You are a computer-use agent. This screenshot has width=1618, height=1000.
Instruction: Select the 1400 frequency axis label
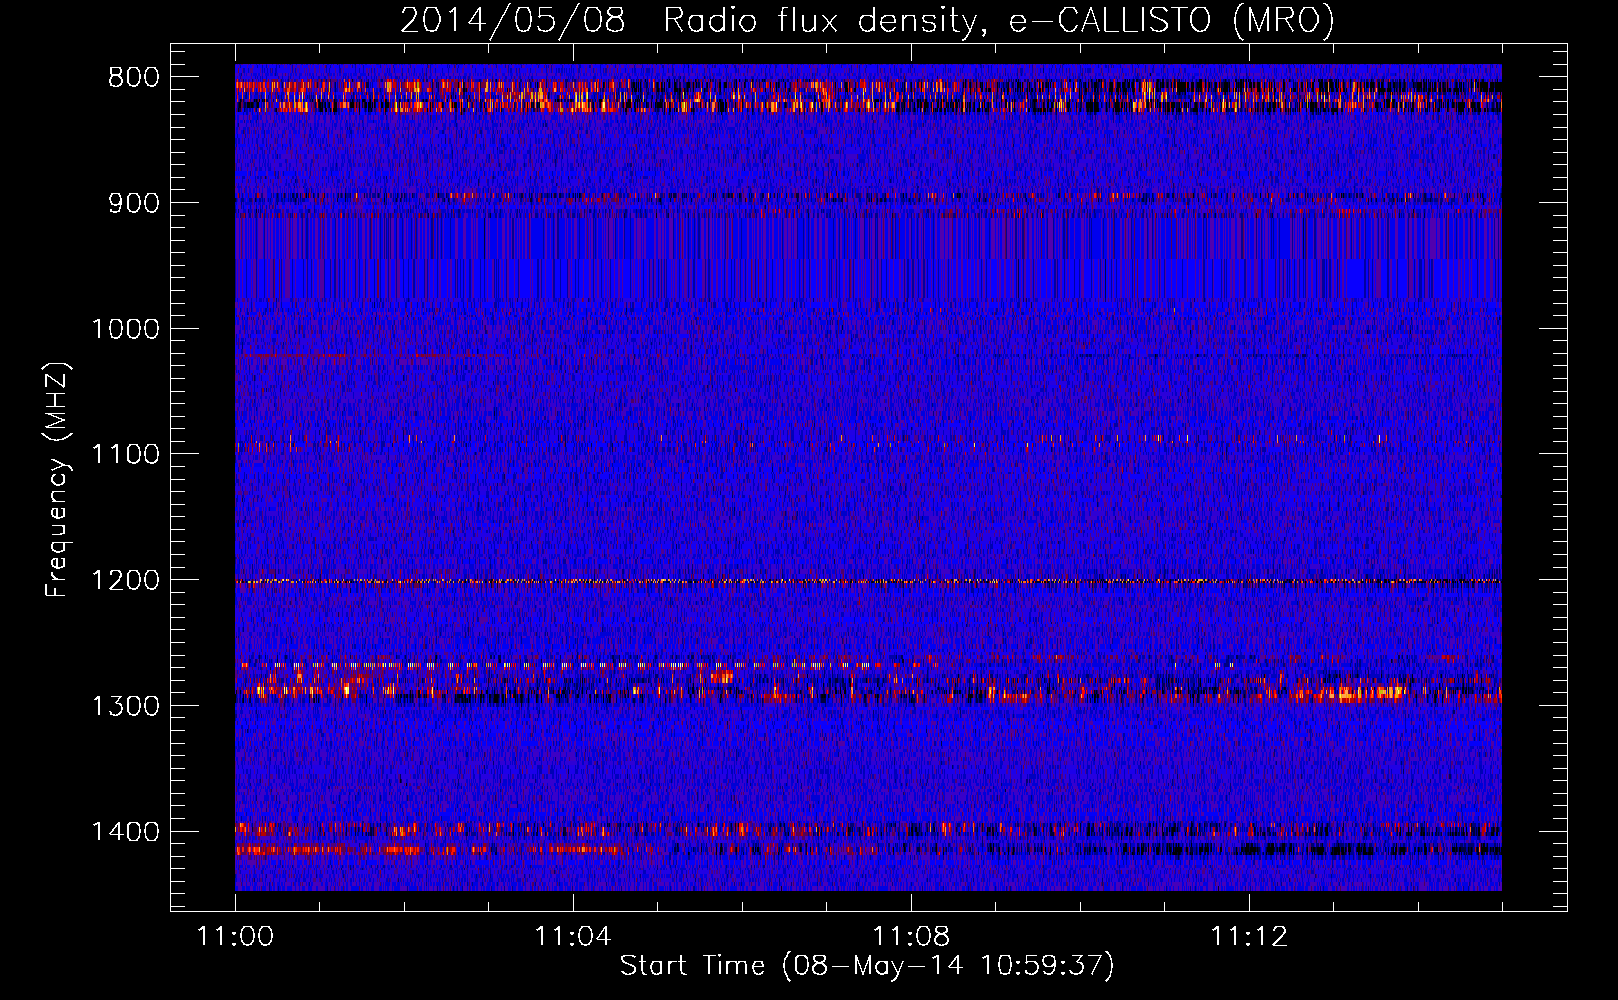[x=126, y=832]
